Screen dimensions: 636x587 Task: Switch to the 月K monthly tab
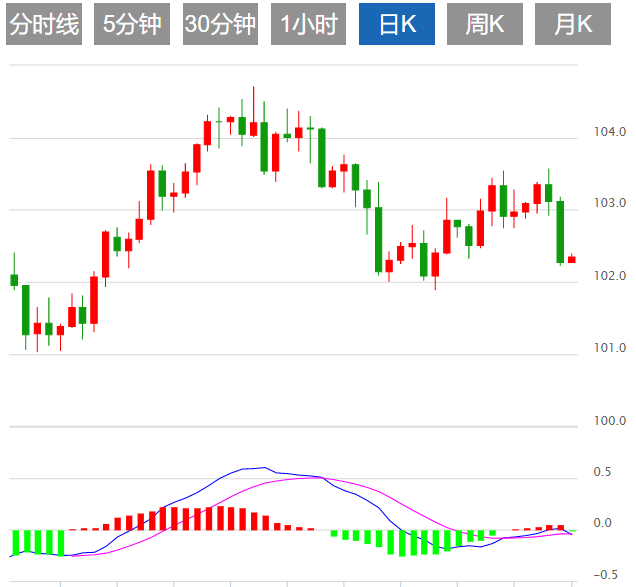click(573, 24)
